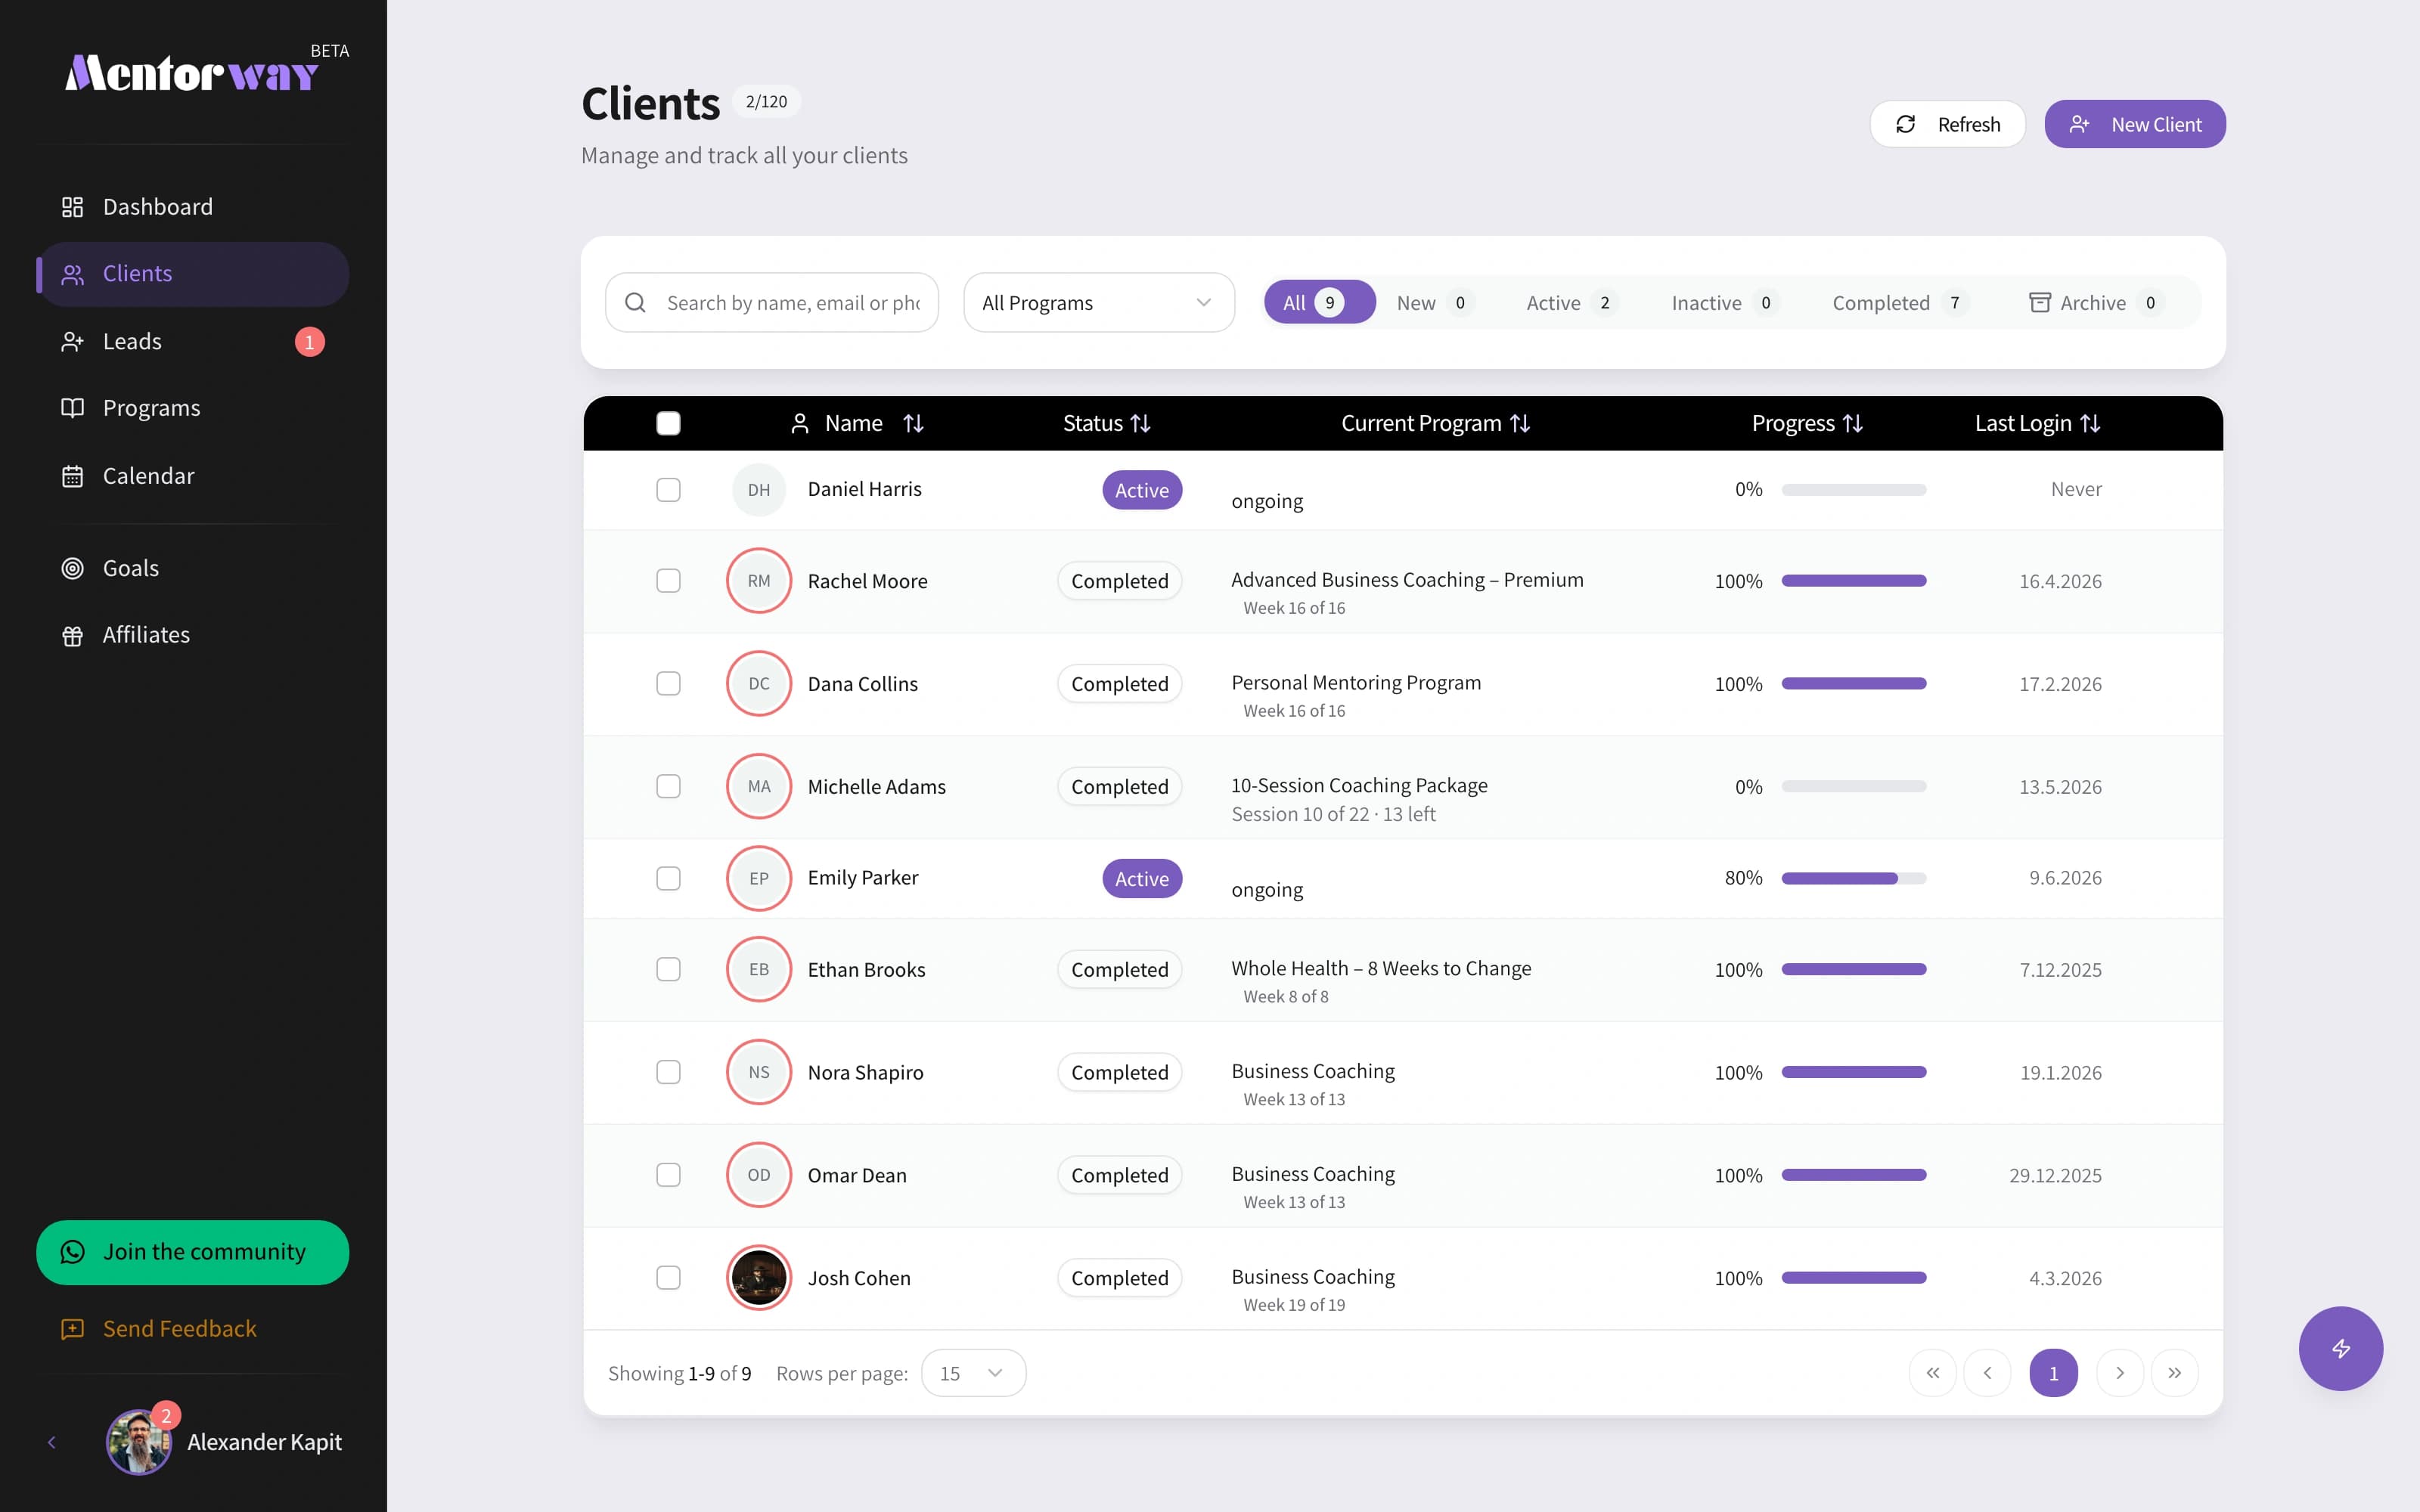Open Josh Cohen's avatar photo
The height and width of the screenshot is (1512, 2420).
point(759,1278)
